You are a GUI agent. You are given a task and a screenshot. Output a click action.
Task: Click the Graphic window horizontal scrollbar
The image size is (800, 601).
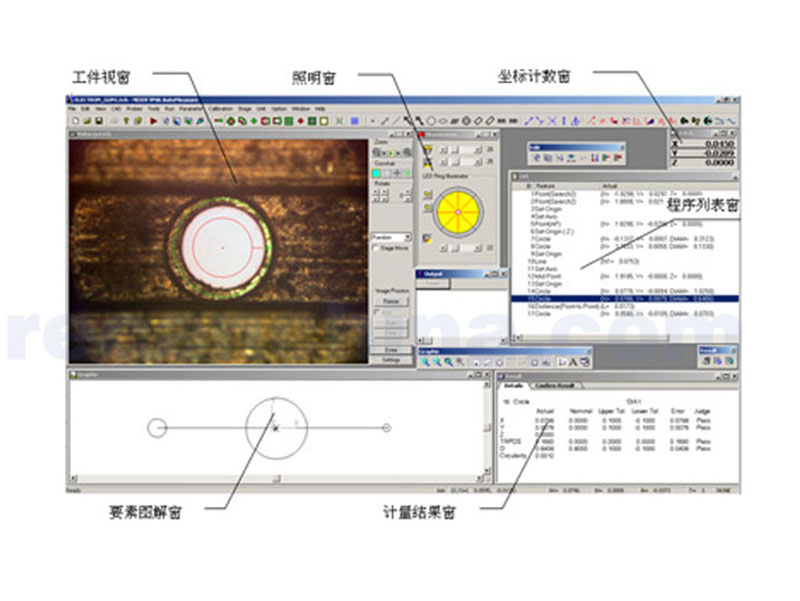[x=277, y=479]
